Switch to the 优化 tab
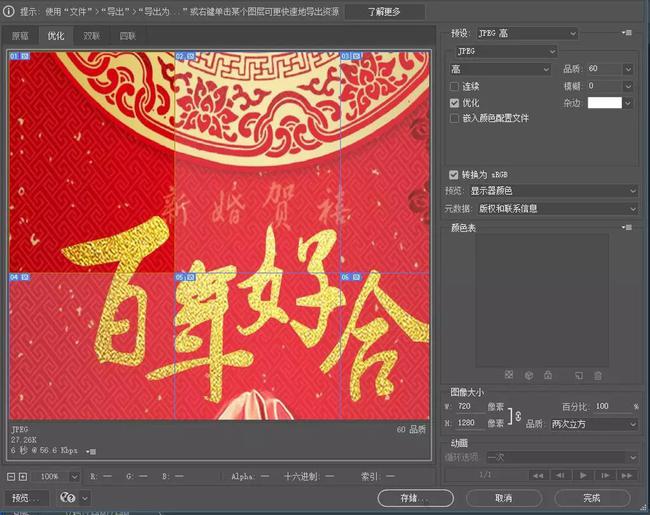Image resolution: width=650 pixels, height=515 pixels. [x=56, y=36]
